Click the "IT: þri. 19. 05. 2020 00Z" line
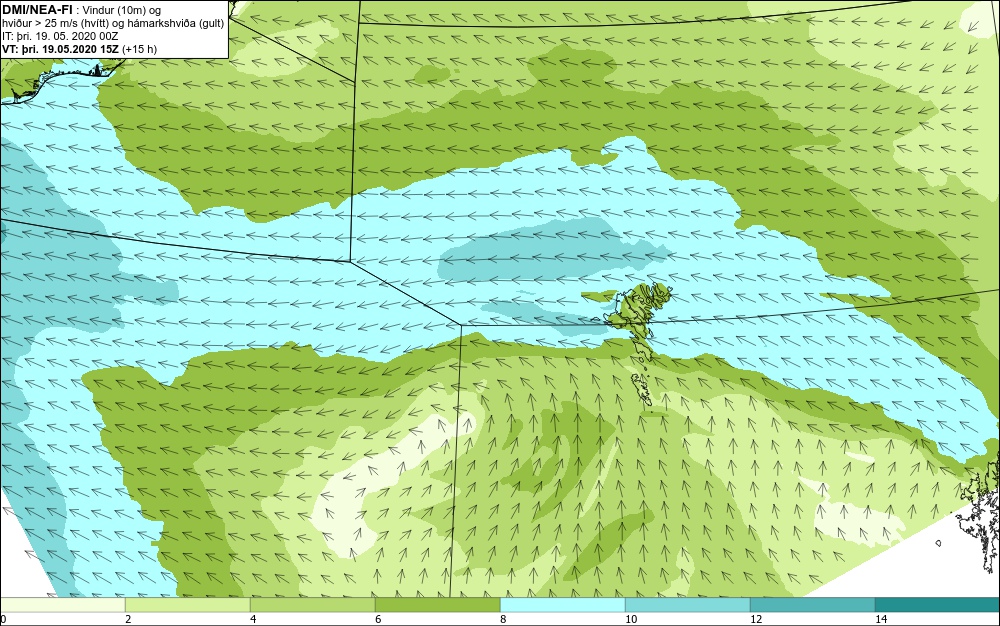This screenshot has width=1000, height=626. click(60, 36)
